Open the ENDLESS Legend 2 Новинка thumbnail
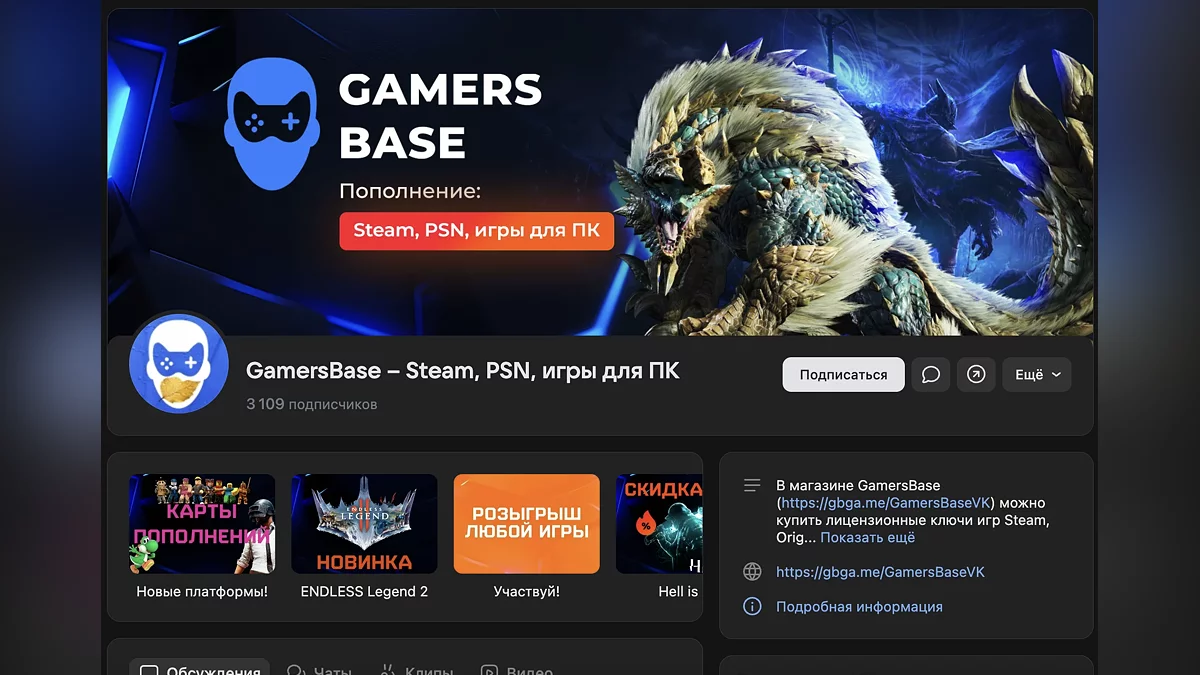 [364, 524]
